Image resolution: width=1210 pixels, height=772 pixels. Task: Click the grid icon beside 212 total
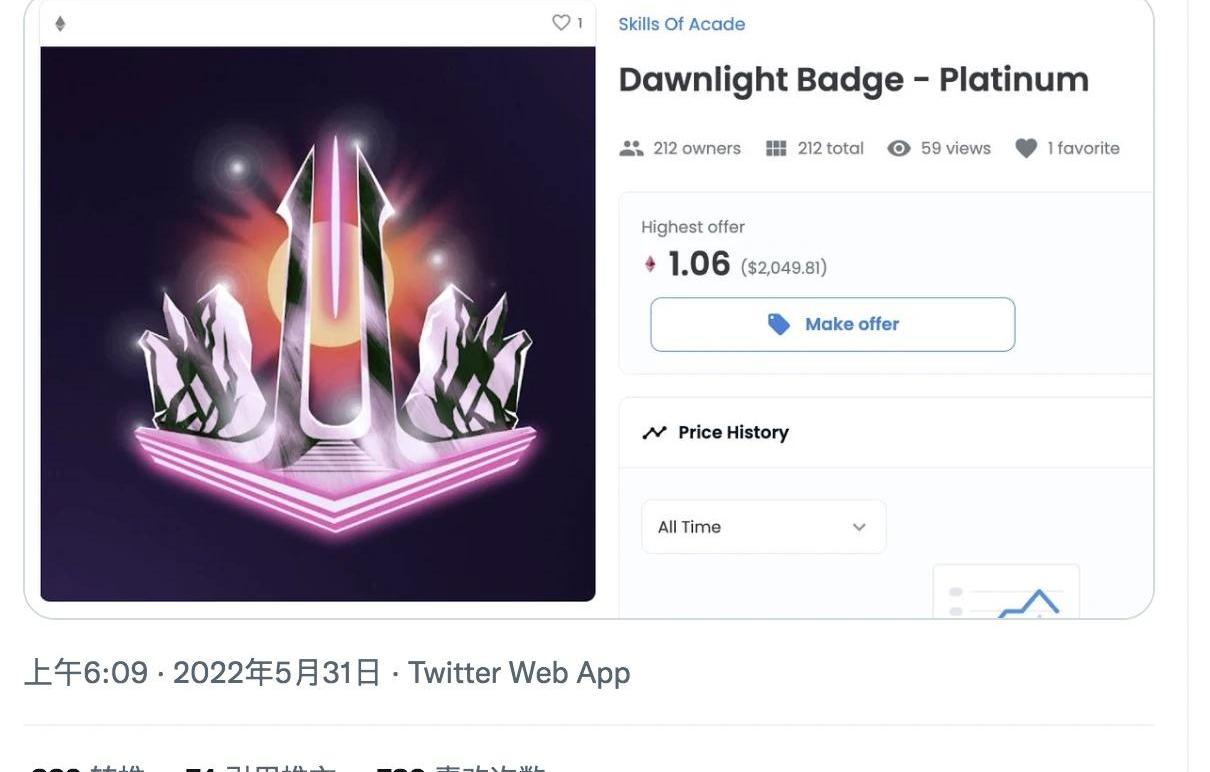click(x=776, y=148)
